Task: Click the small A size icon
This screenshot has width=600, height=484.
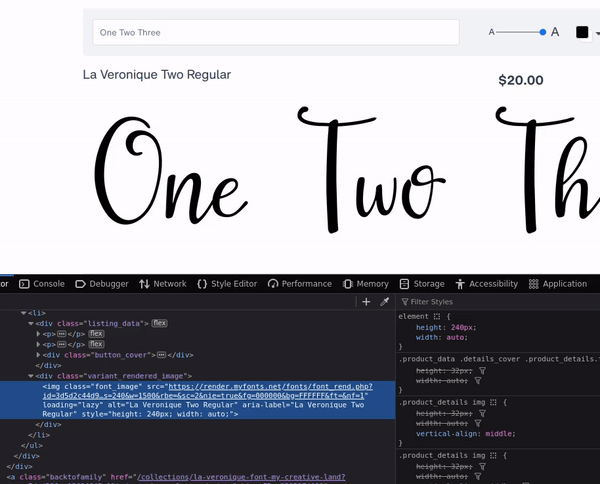Action: coord(491,32)
